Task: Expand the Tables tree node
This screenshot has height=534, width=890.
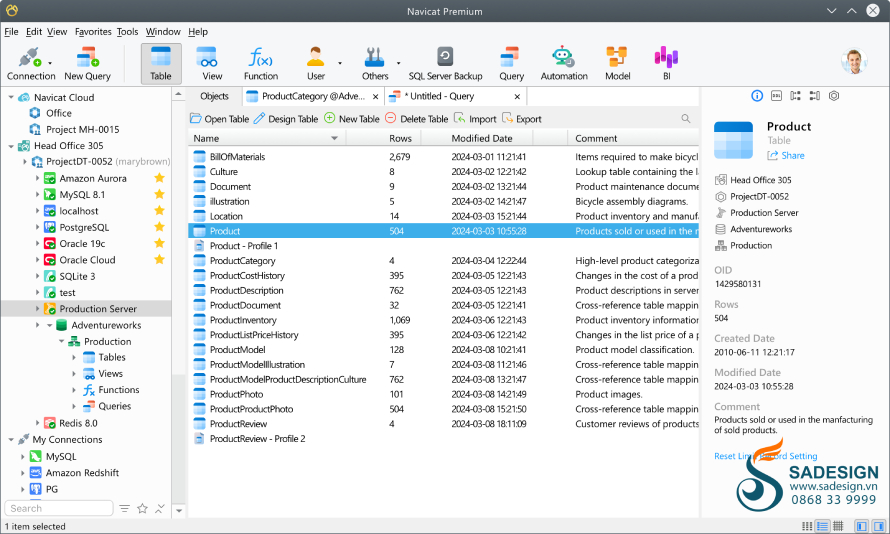Action: pos(74,358)
